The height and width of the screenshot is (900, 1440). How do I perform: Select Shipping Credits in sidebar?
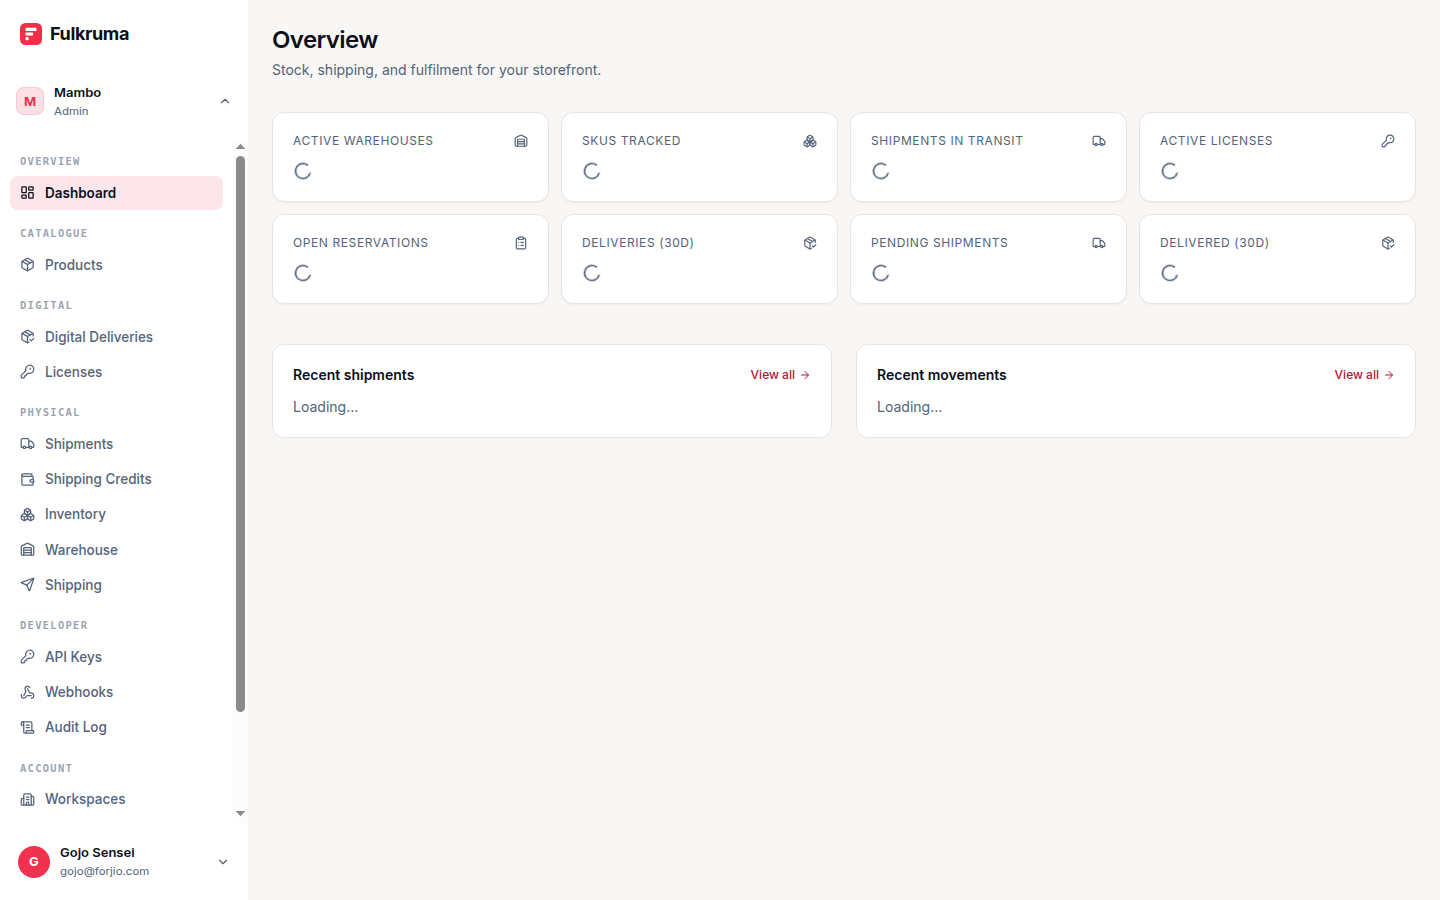coord(116,479)
